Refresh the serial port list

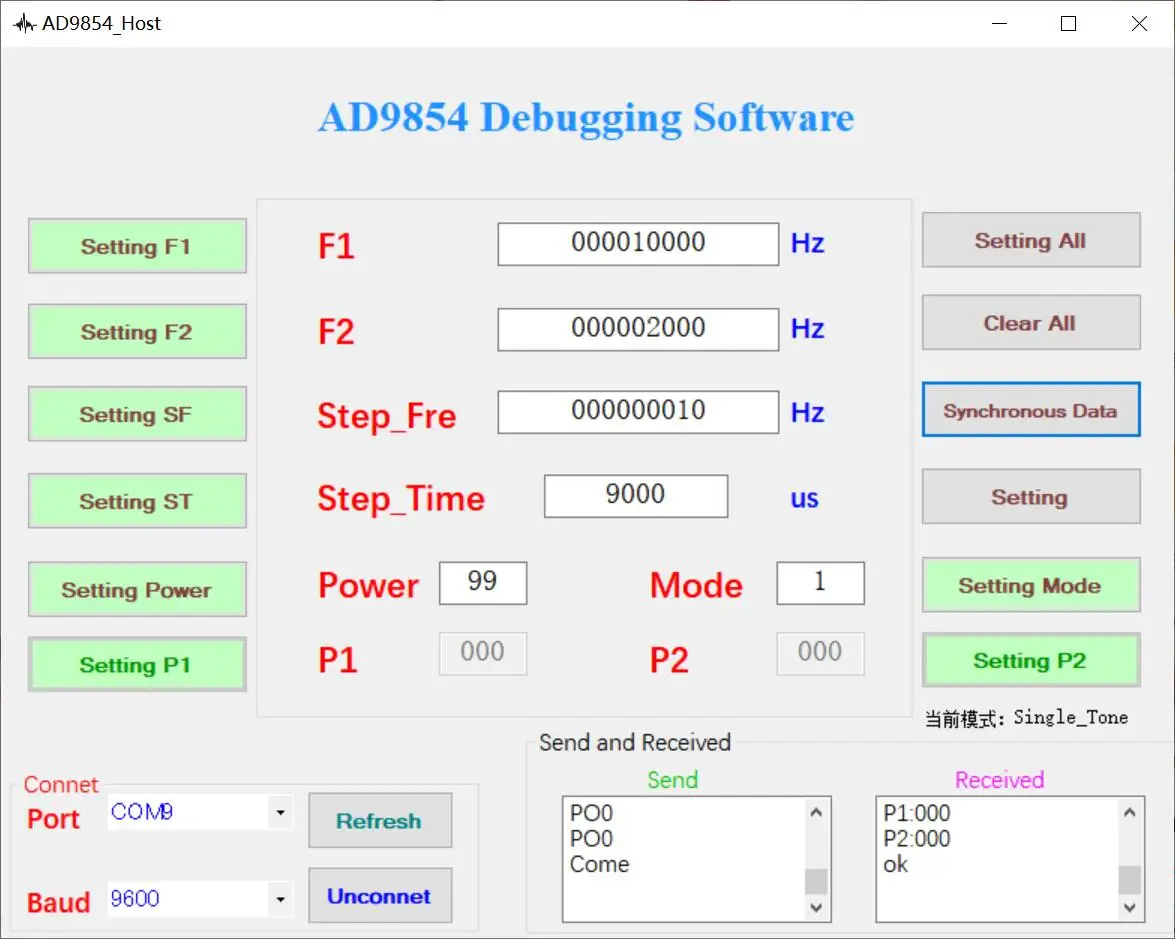pyautogui.click(x=380, y=821)
